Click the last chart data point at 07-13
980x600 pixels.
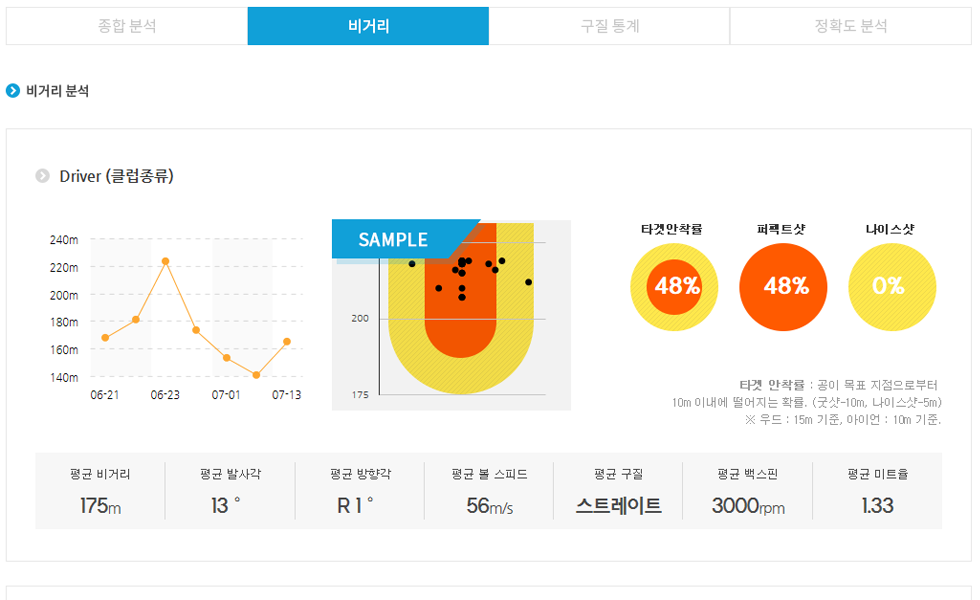(287, 341)
